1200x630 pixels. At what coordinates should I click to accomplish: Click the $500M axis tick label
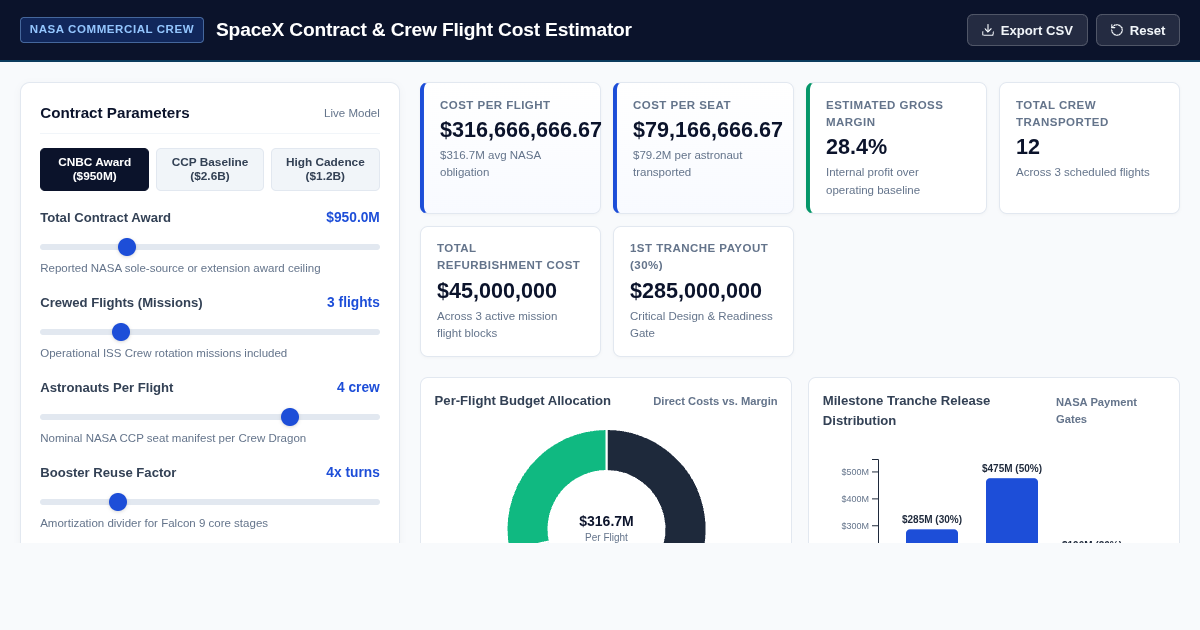click(x=855, y=472)
